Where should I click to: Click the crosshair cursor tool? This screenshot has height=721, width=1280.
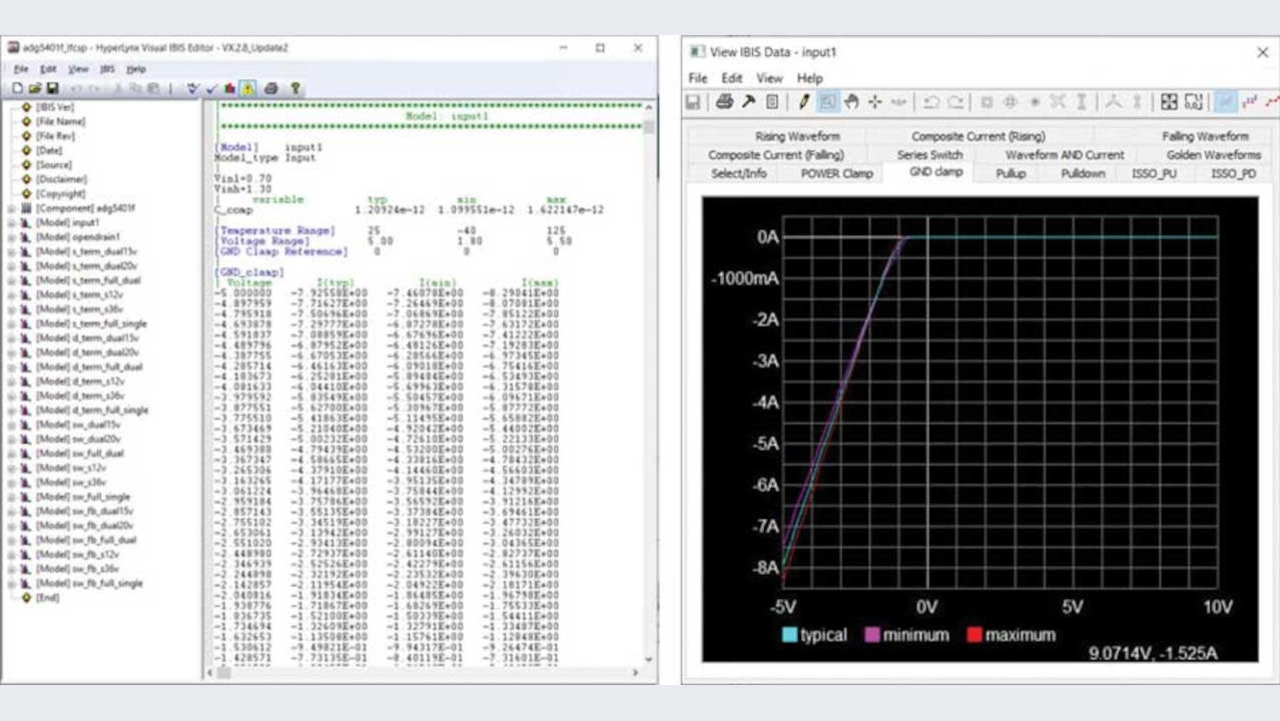875,102
